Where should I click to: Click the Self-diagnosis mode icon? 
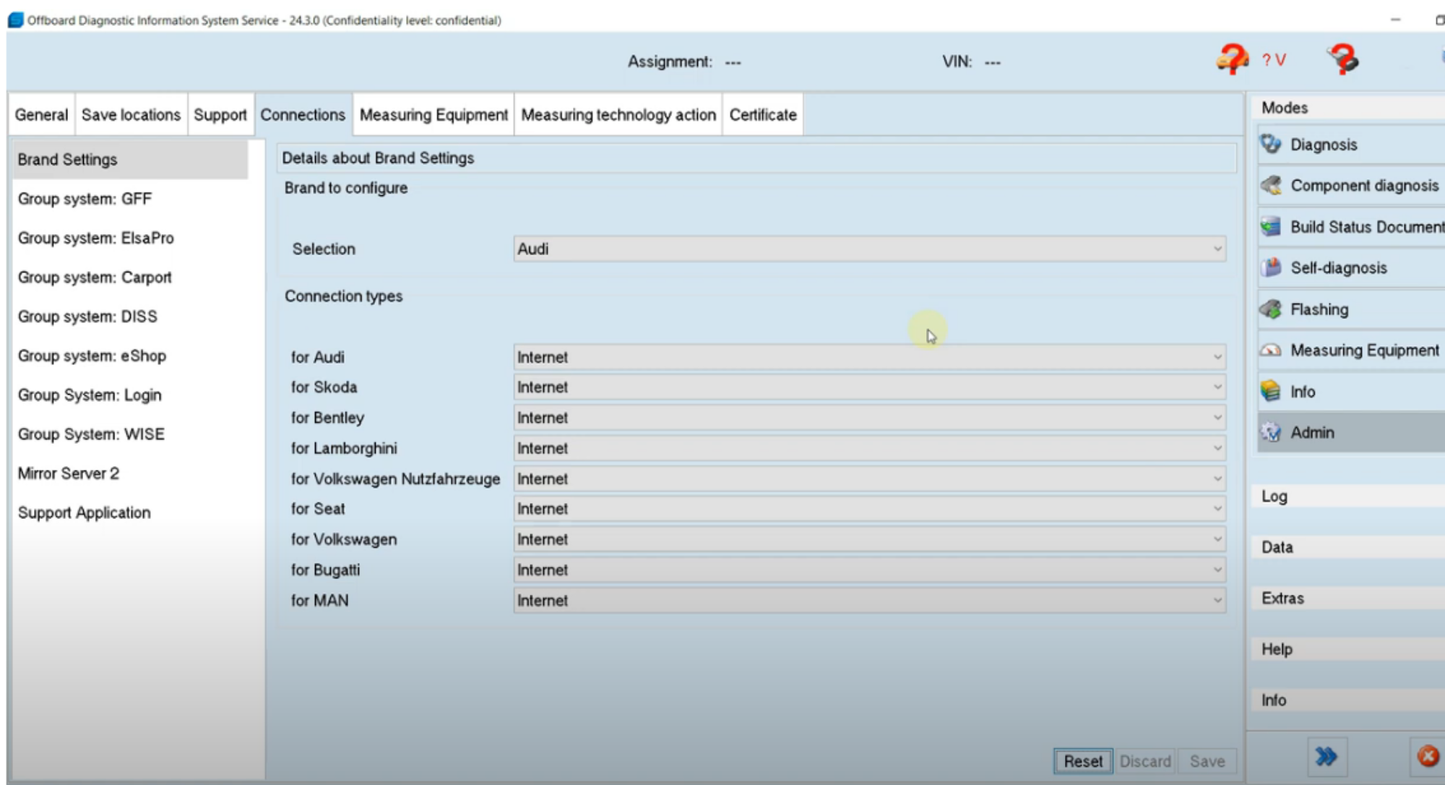(x=1271, y=268)
